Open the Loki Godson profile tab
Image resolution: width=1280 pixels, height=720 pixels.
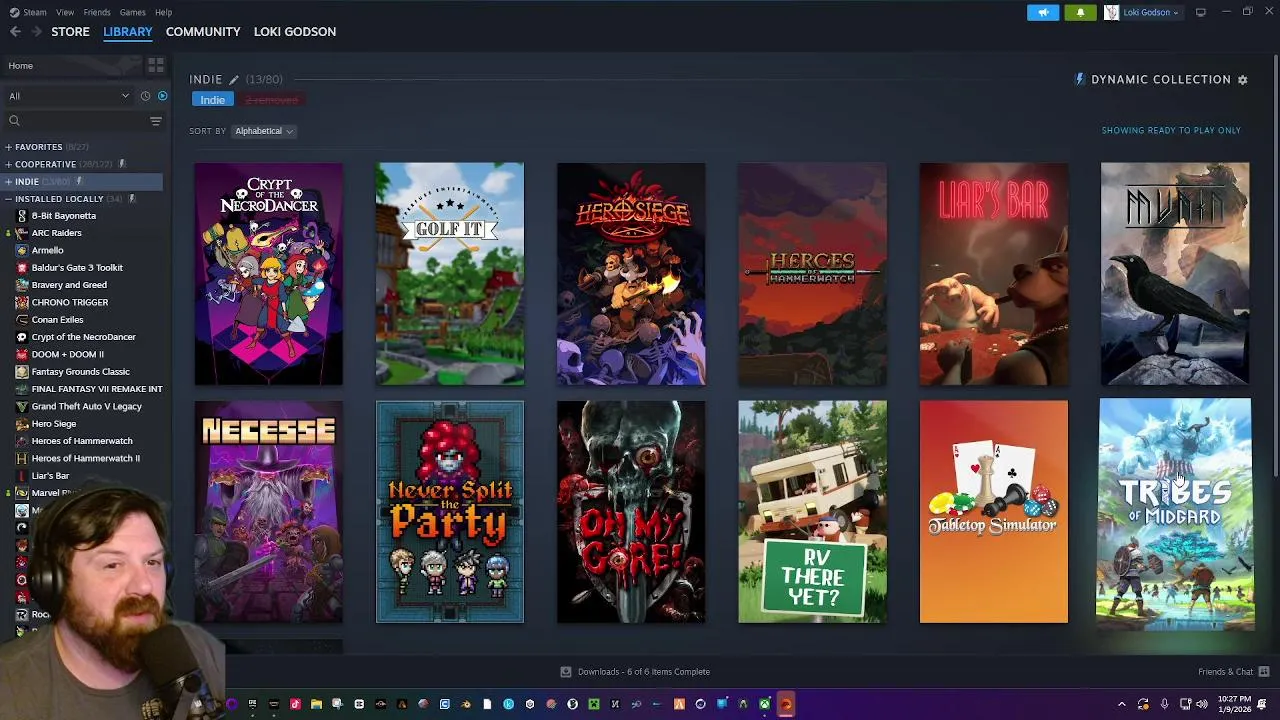(x=295, y=32)
